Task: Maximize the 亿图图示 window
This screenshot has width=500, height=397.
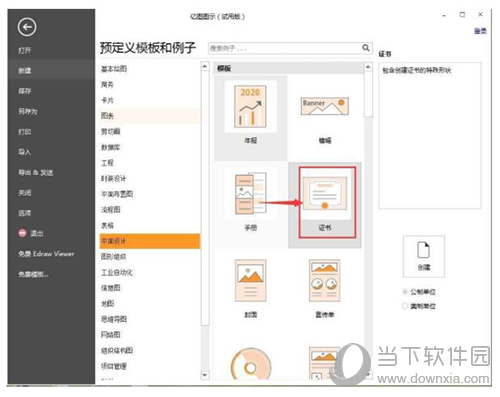Action: pyautogui.click(x=462, y=14)
